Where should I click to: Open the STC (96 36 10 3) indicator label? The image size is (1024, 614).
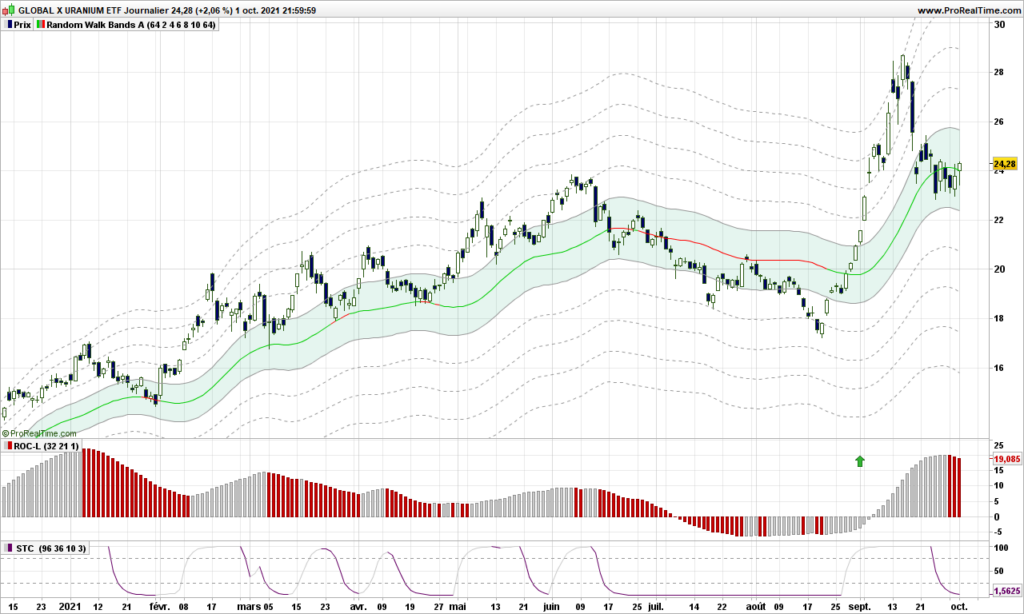[x=51, y=548]
